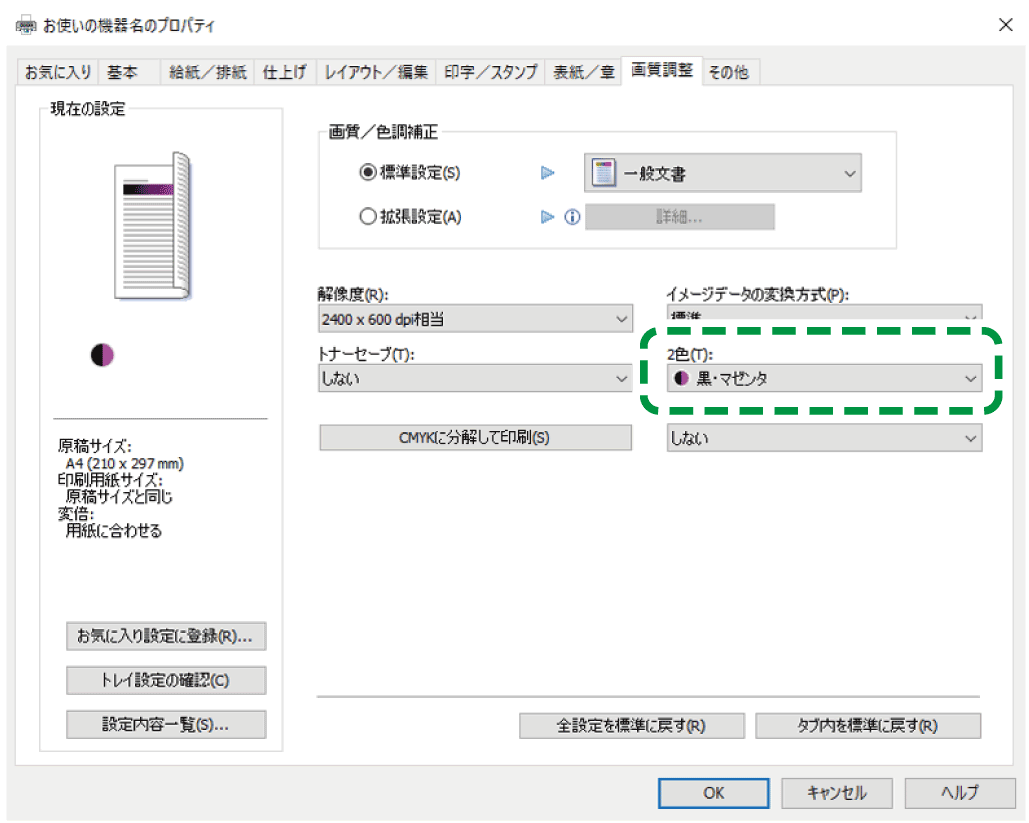The image size is (1029, 823).
Task: Click the two-color circle under the preview
Action: [x=102, y=355]
